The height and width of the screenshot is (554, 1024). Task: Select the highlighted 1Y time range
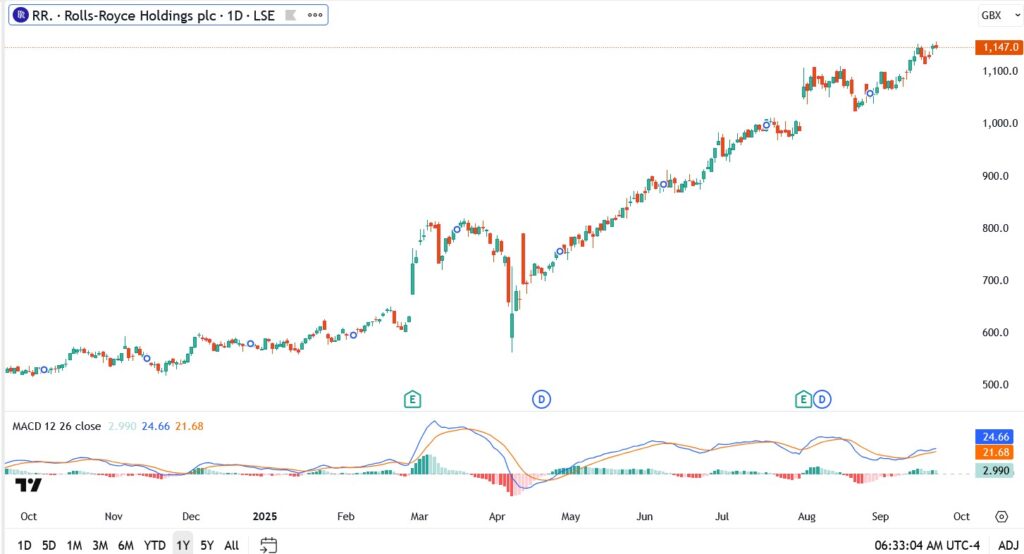(x=183, y=545)
